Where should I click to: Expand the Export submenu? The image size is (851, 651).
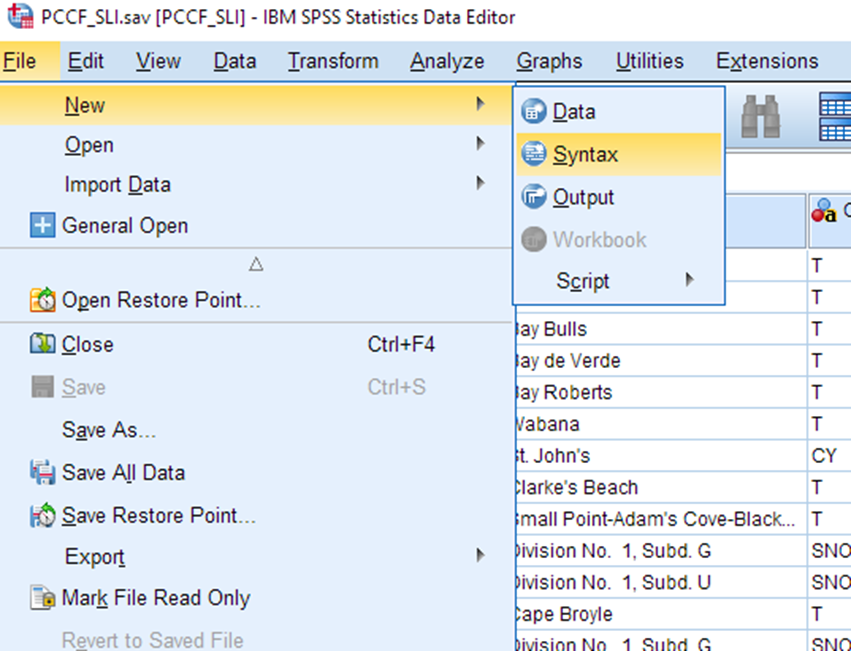coord(482,556)
